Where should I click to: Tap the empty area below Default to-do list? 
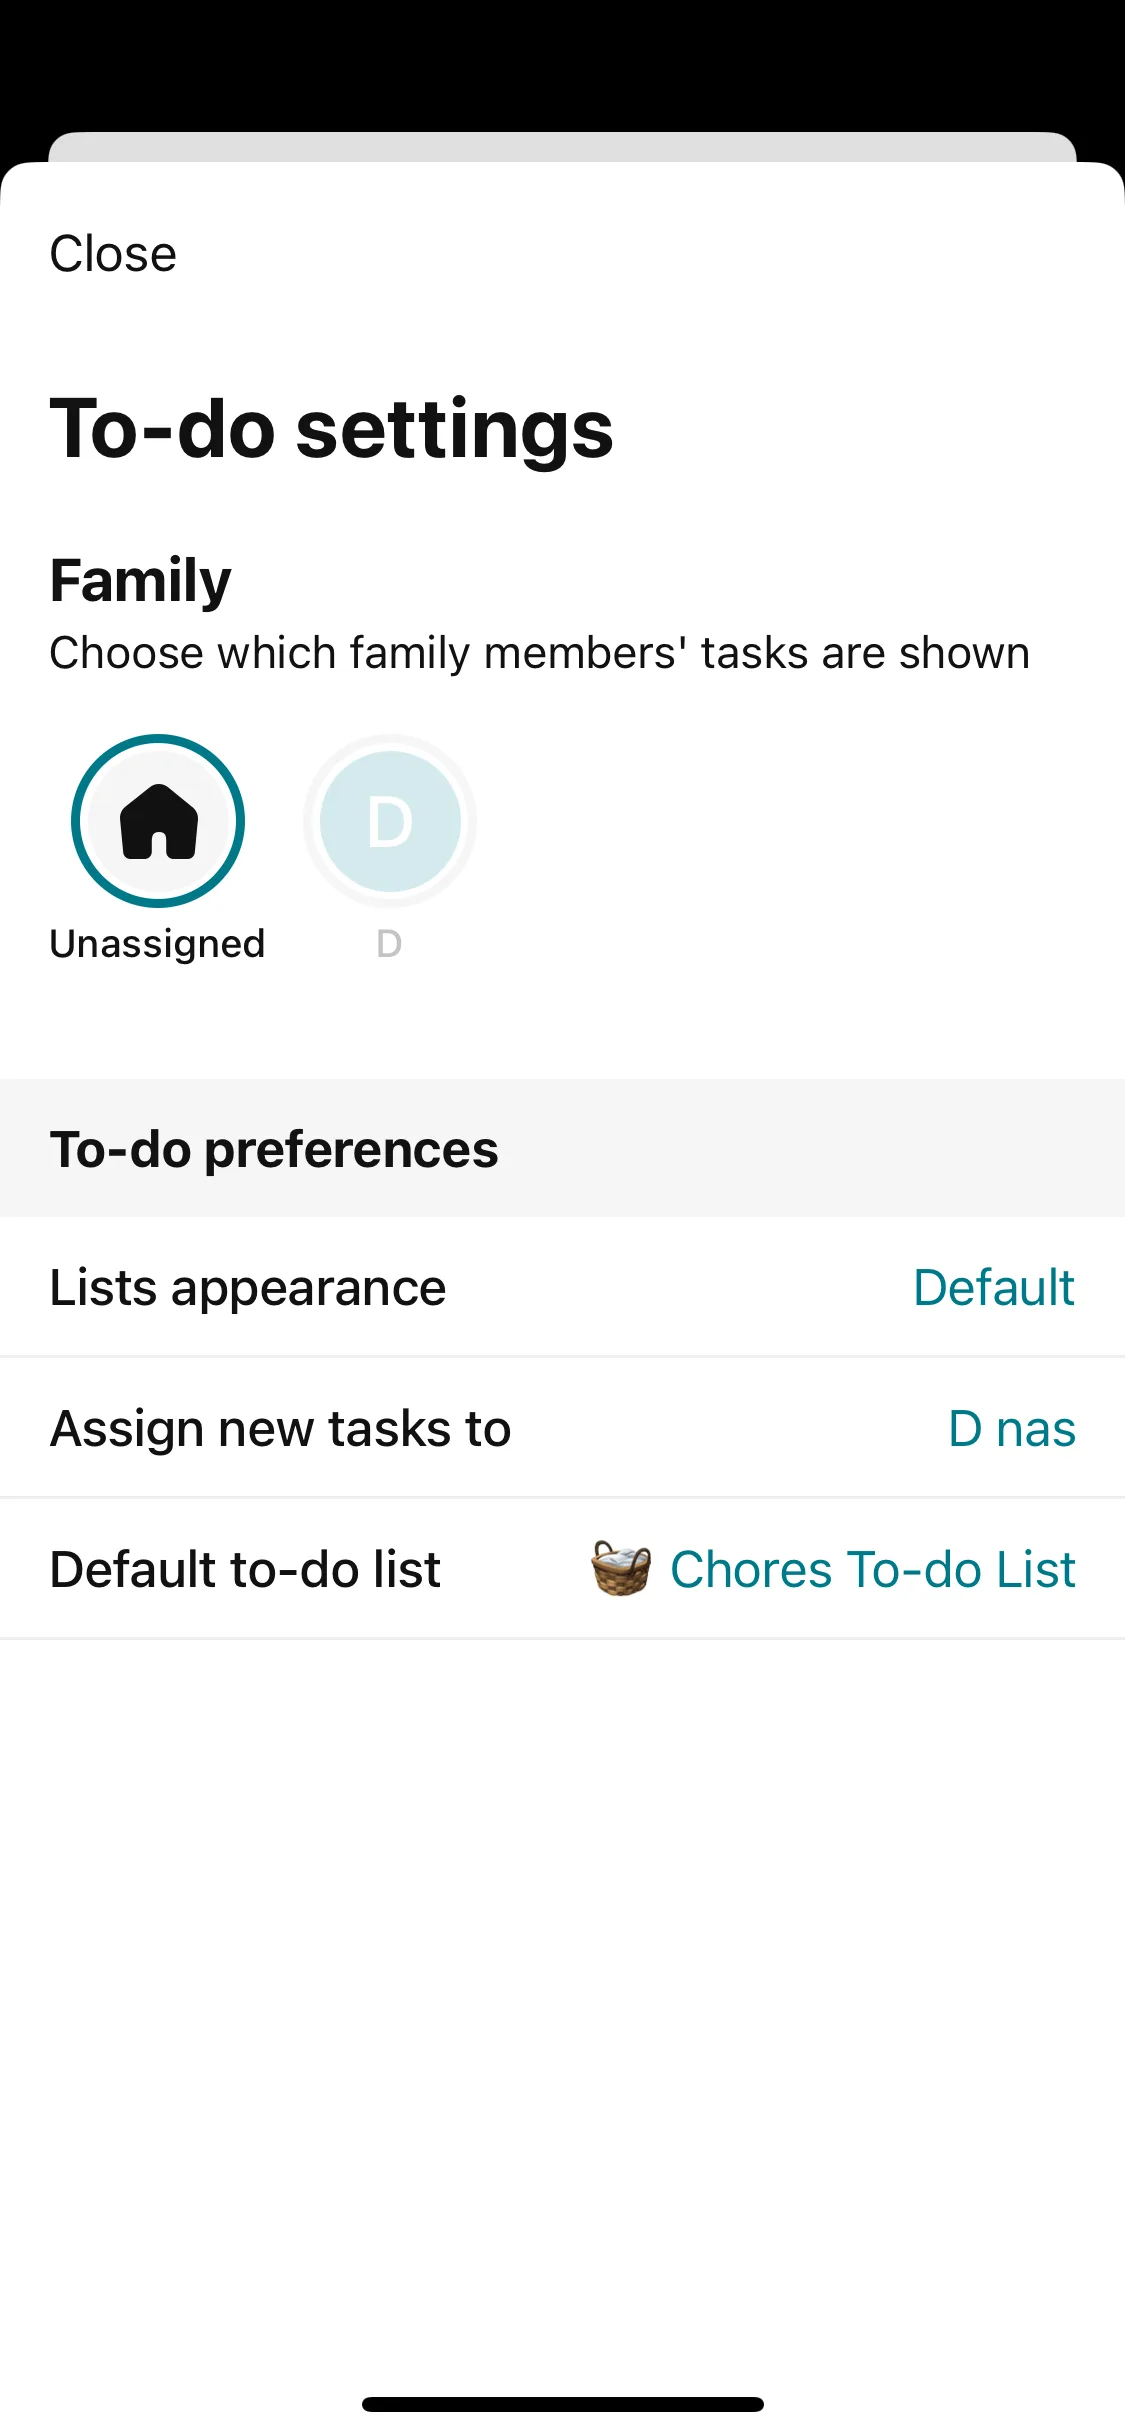(562, 1950)
